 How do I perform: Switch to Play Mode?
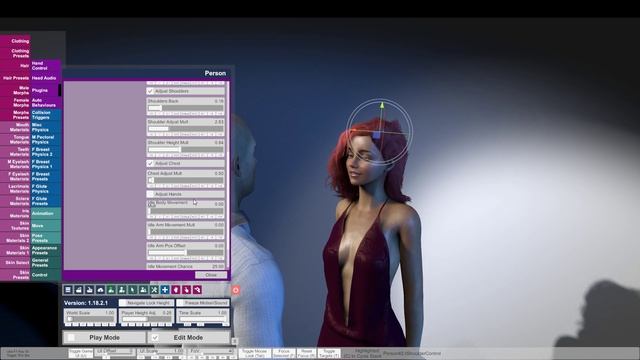104,338
